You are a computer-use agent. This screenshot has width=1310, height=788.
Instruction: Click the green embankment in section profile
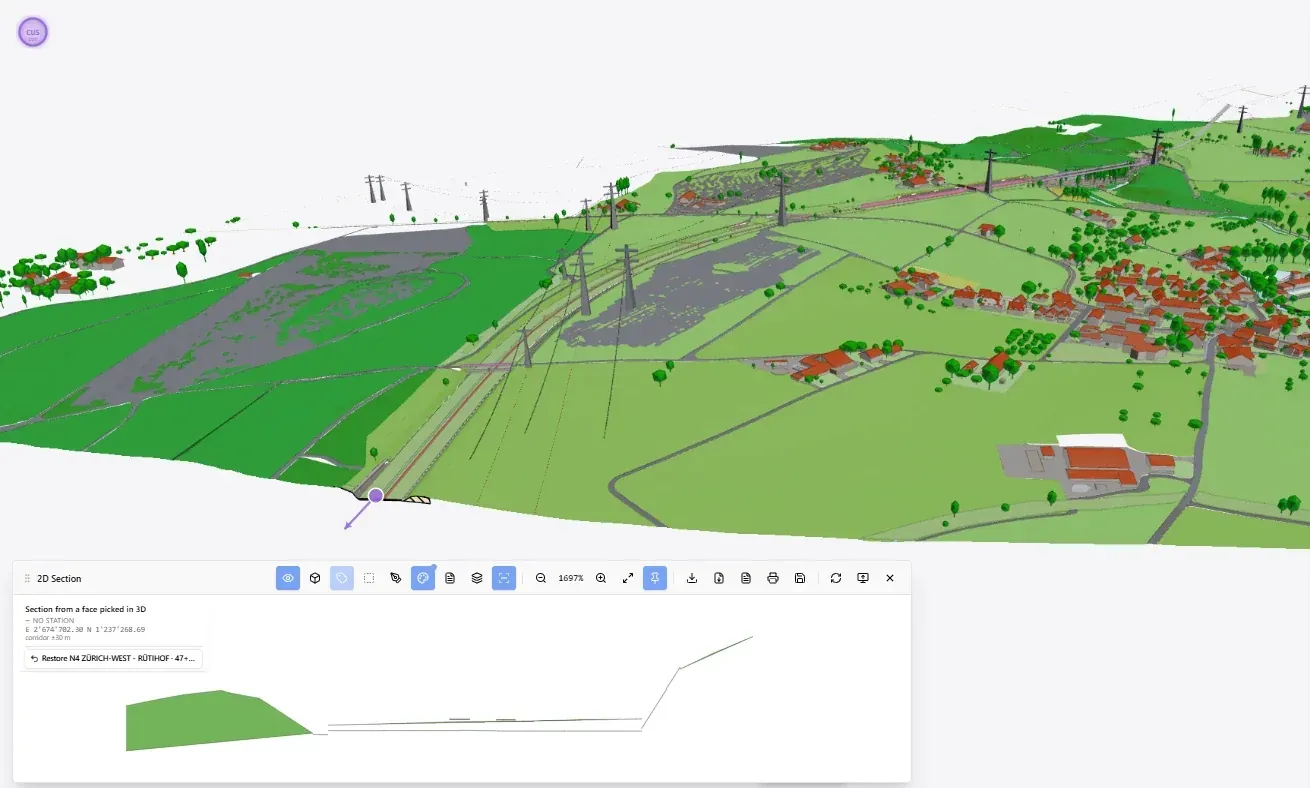pyautogui.click(x=210, y=720)
